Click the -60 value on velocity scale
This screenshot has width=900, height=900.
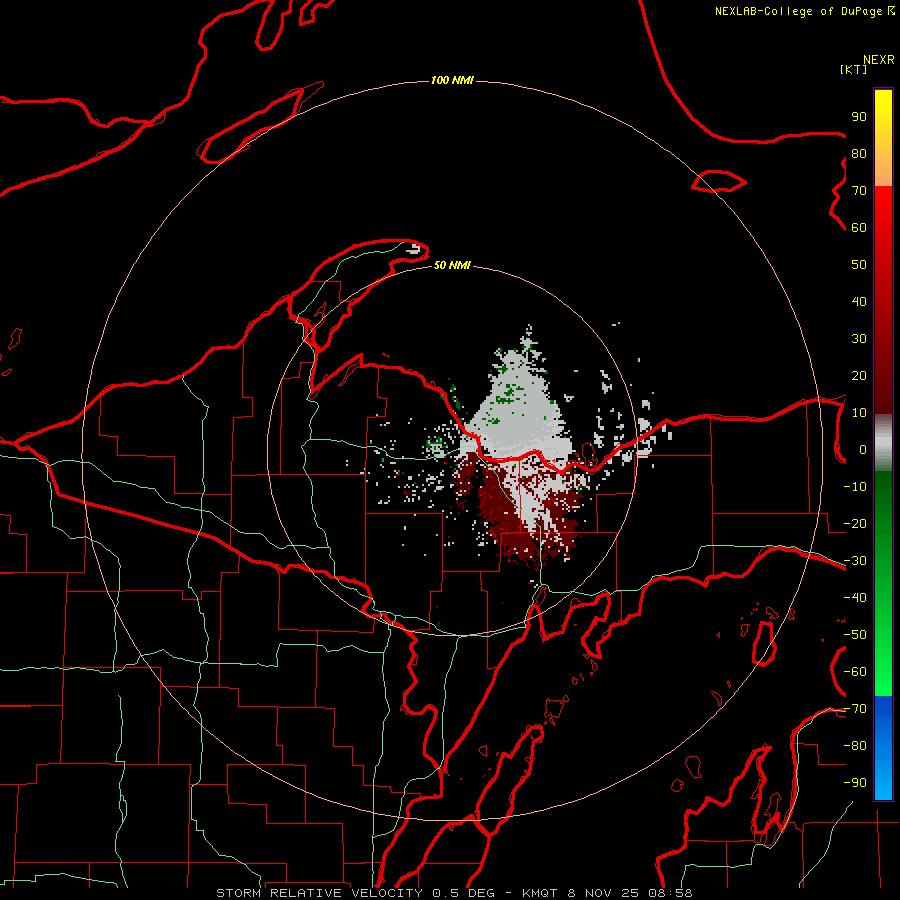(x=855, y=672)
